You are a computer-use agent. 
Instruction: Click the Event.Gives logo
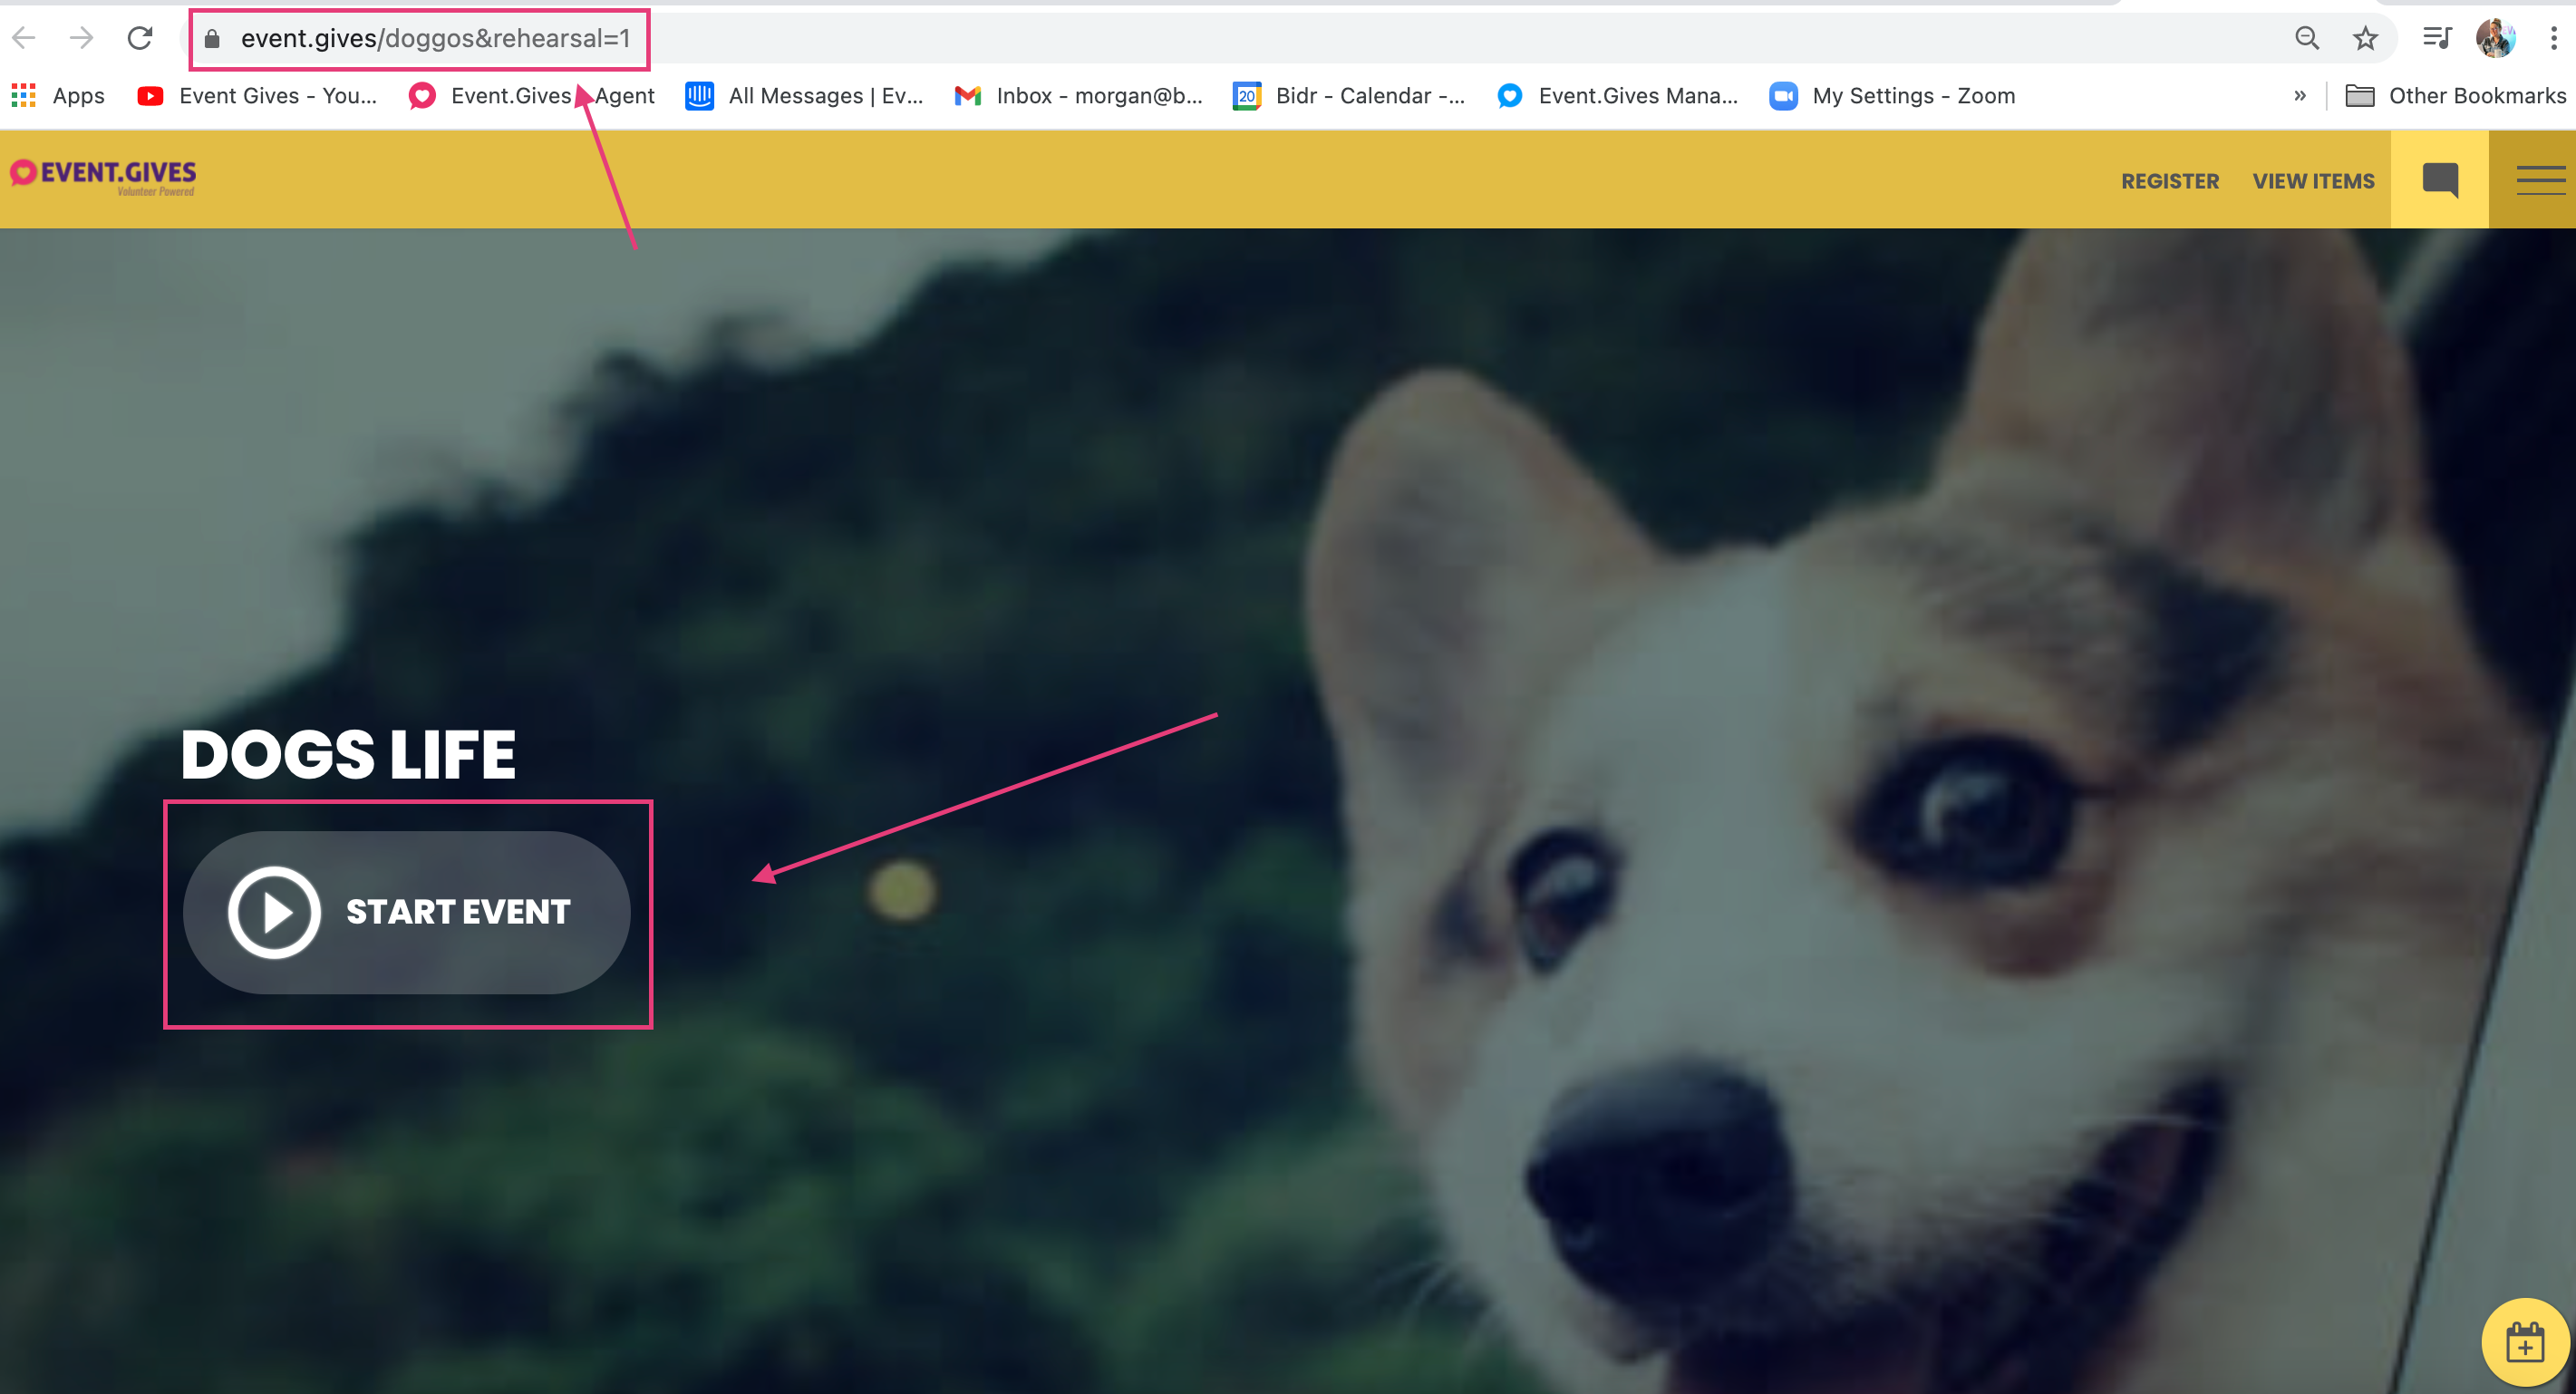[103, 177]
